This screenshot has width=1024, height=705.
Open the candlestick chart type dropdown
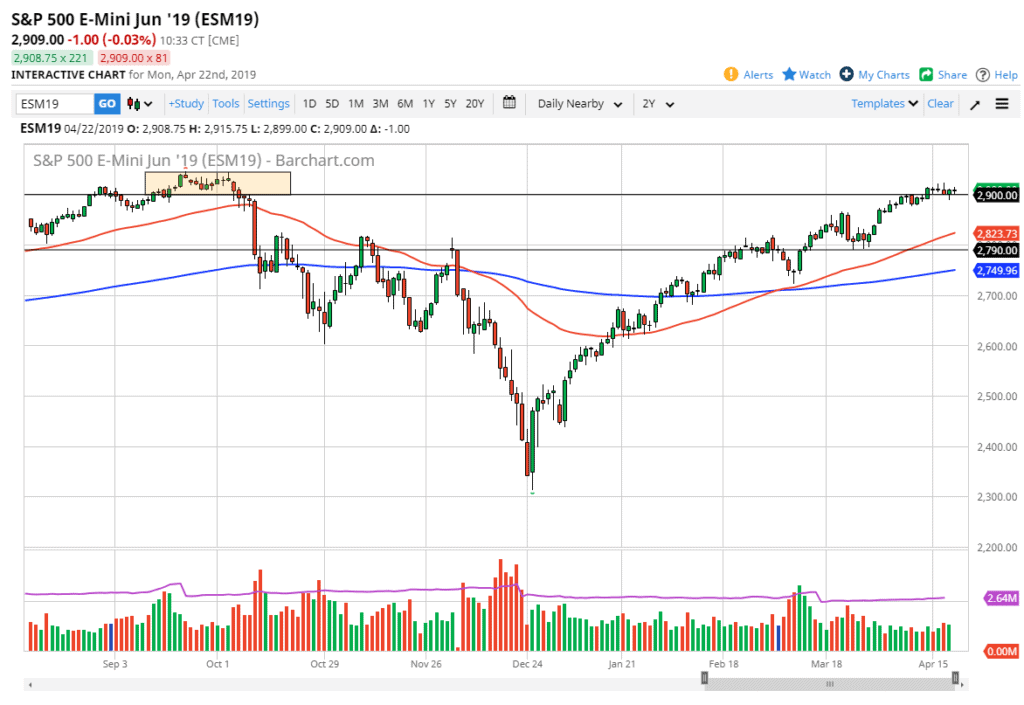(140, 104)
